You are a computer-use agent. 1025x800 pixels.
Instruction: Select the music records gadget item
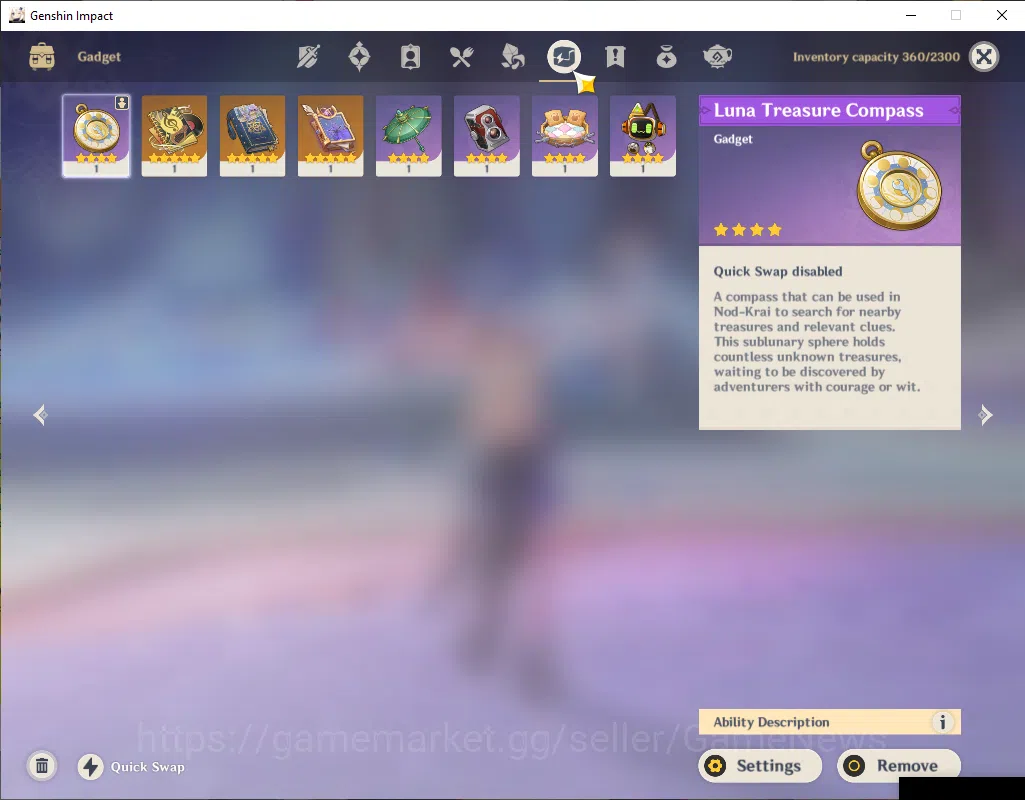[x=174, y=136]
